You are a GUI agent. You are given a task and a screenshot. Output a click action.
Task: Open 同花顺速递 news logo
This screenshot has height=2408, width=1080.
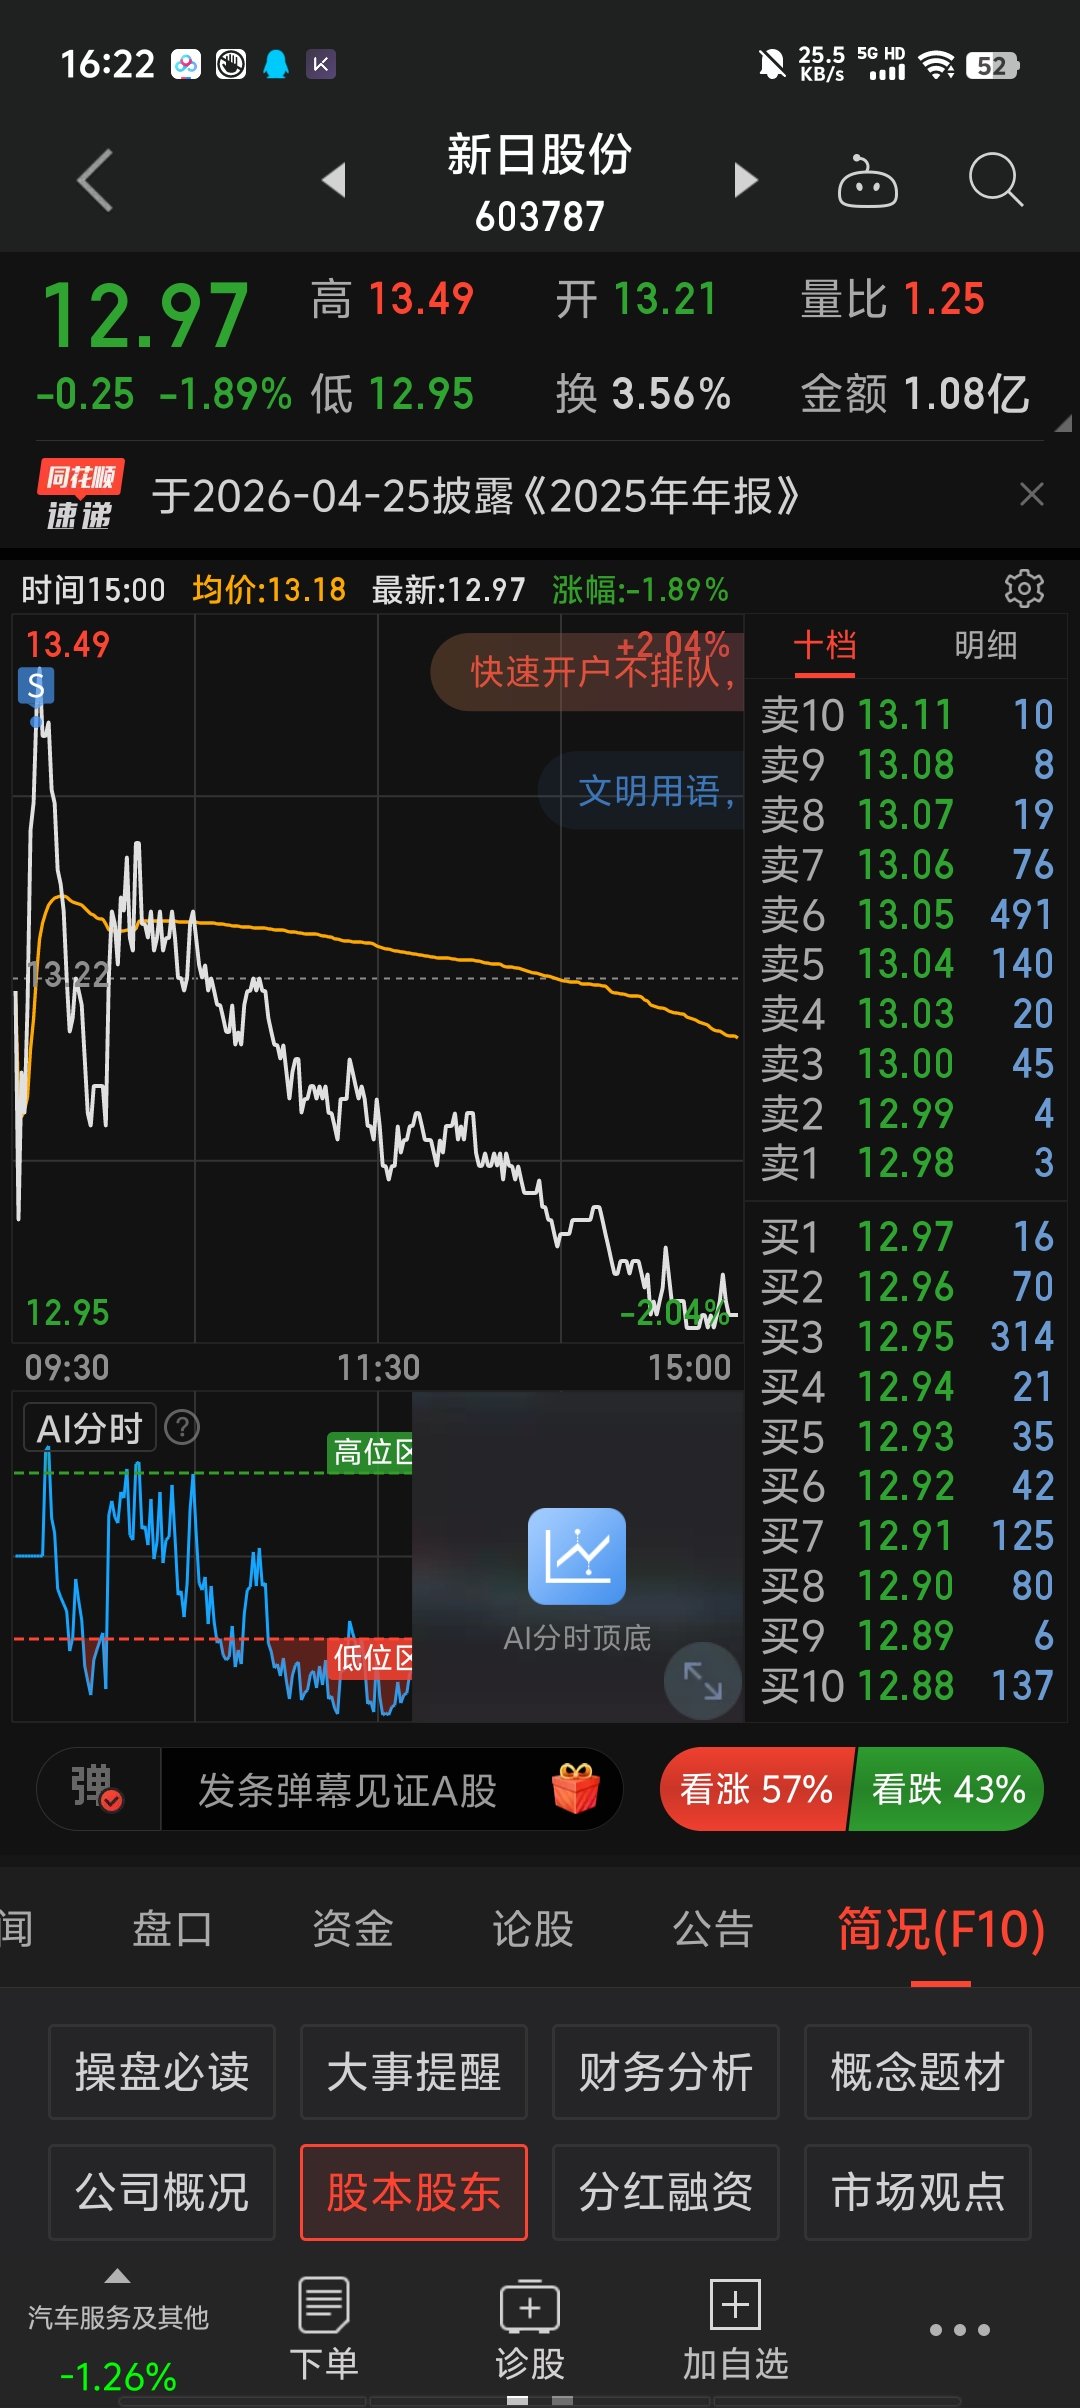tap(80, 495)
